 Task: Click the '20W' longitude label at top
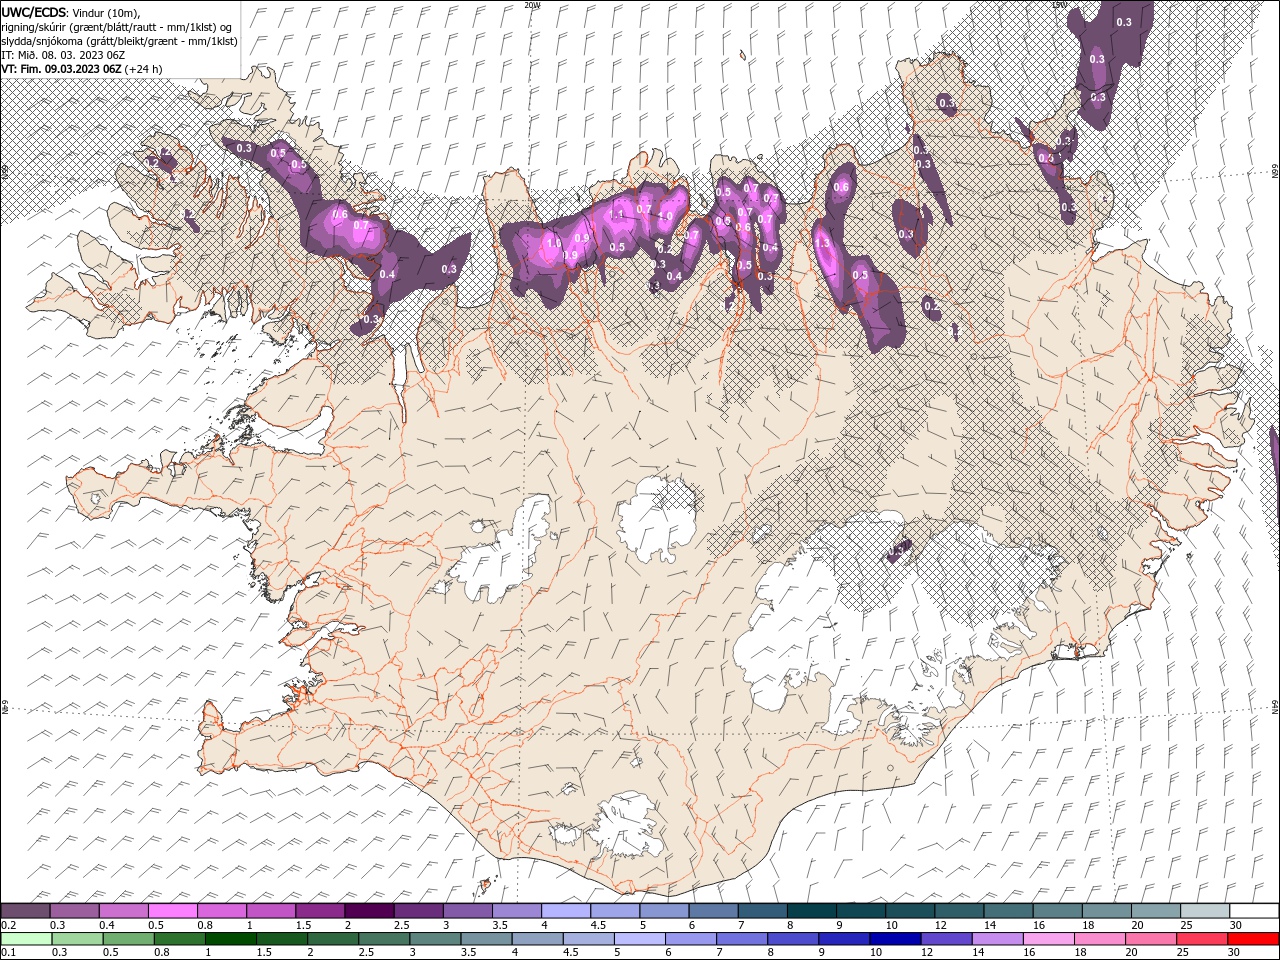(532, 5)
